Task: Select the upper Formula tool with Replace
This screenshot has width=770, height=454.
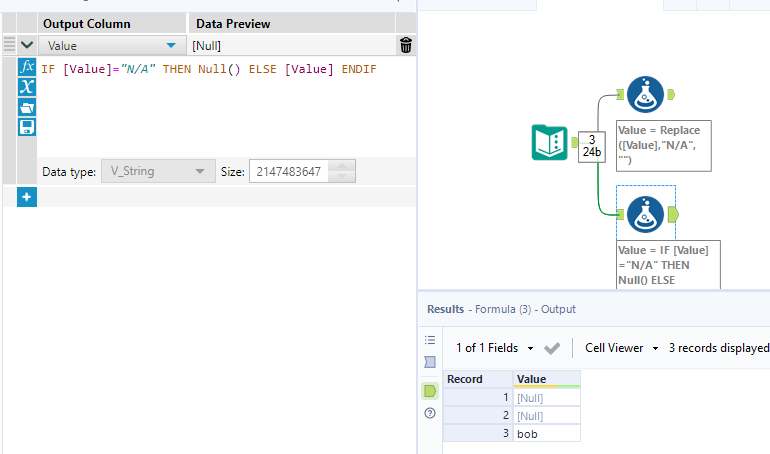Action: tap(646, 94)
